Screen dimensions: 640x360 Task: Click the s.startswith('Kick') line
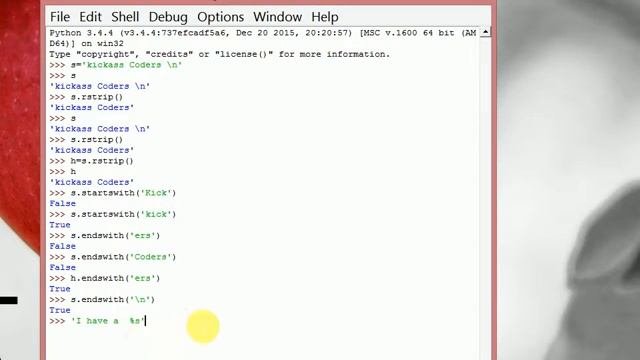[x=113, y=193]
